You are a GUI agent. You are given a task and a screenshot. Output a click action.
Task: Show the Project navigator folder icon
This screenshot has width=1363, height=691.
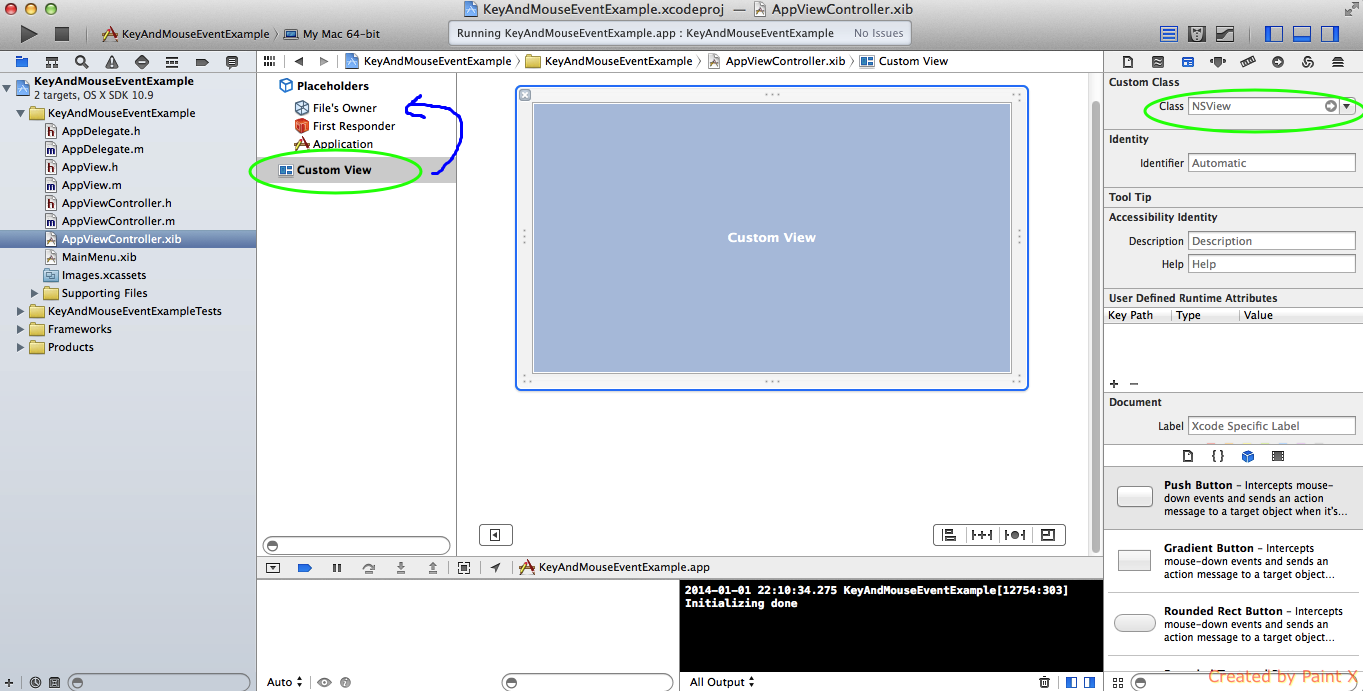point(21,62)
